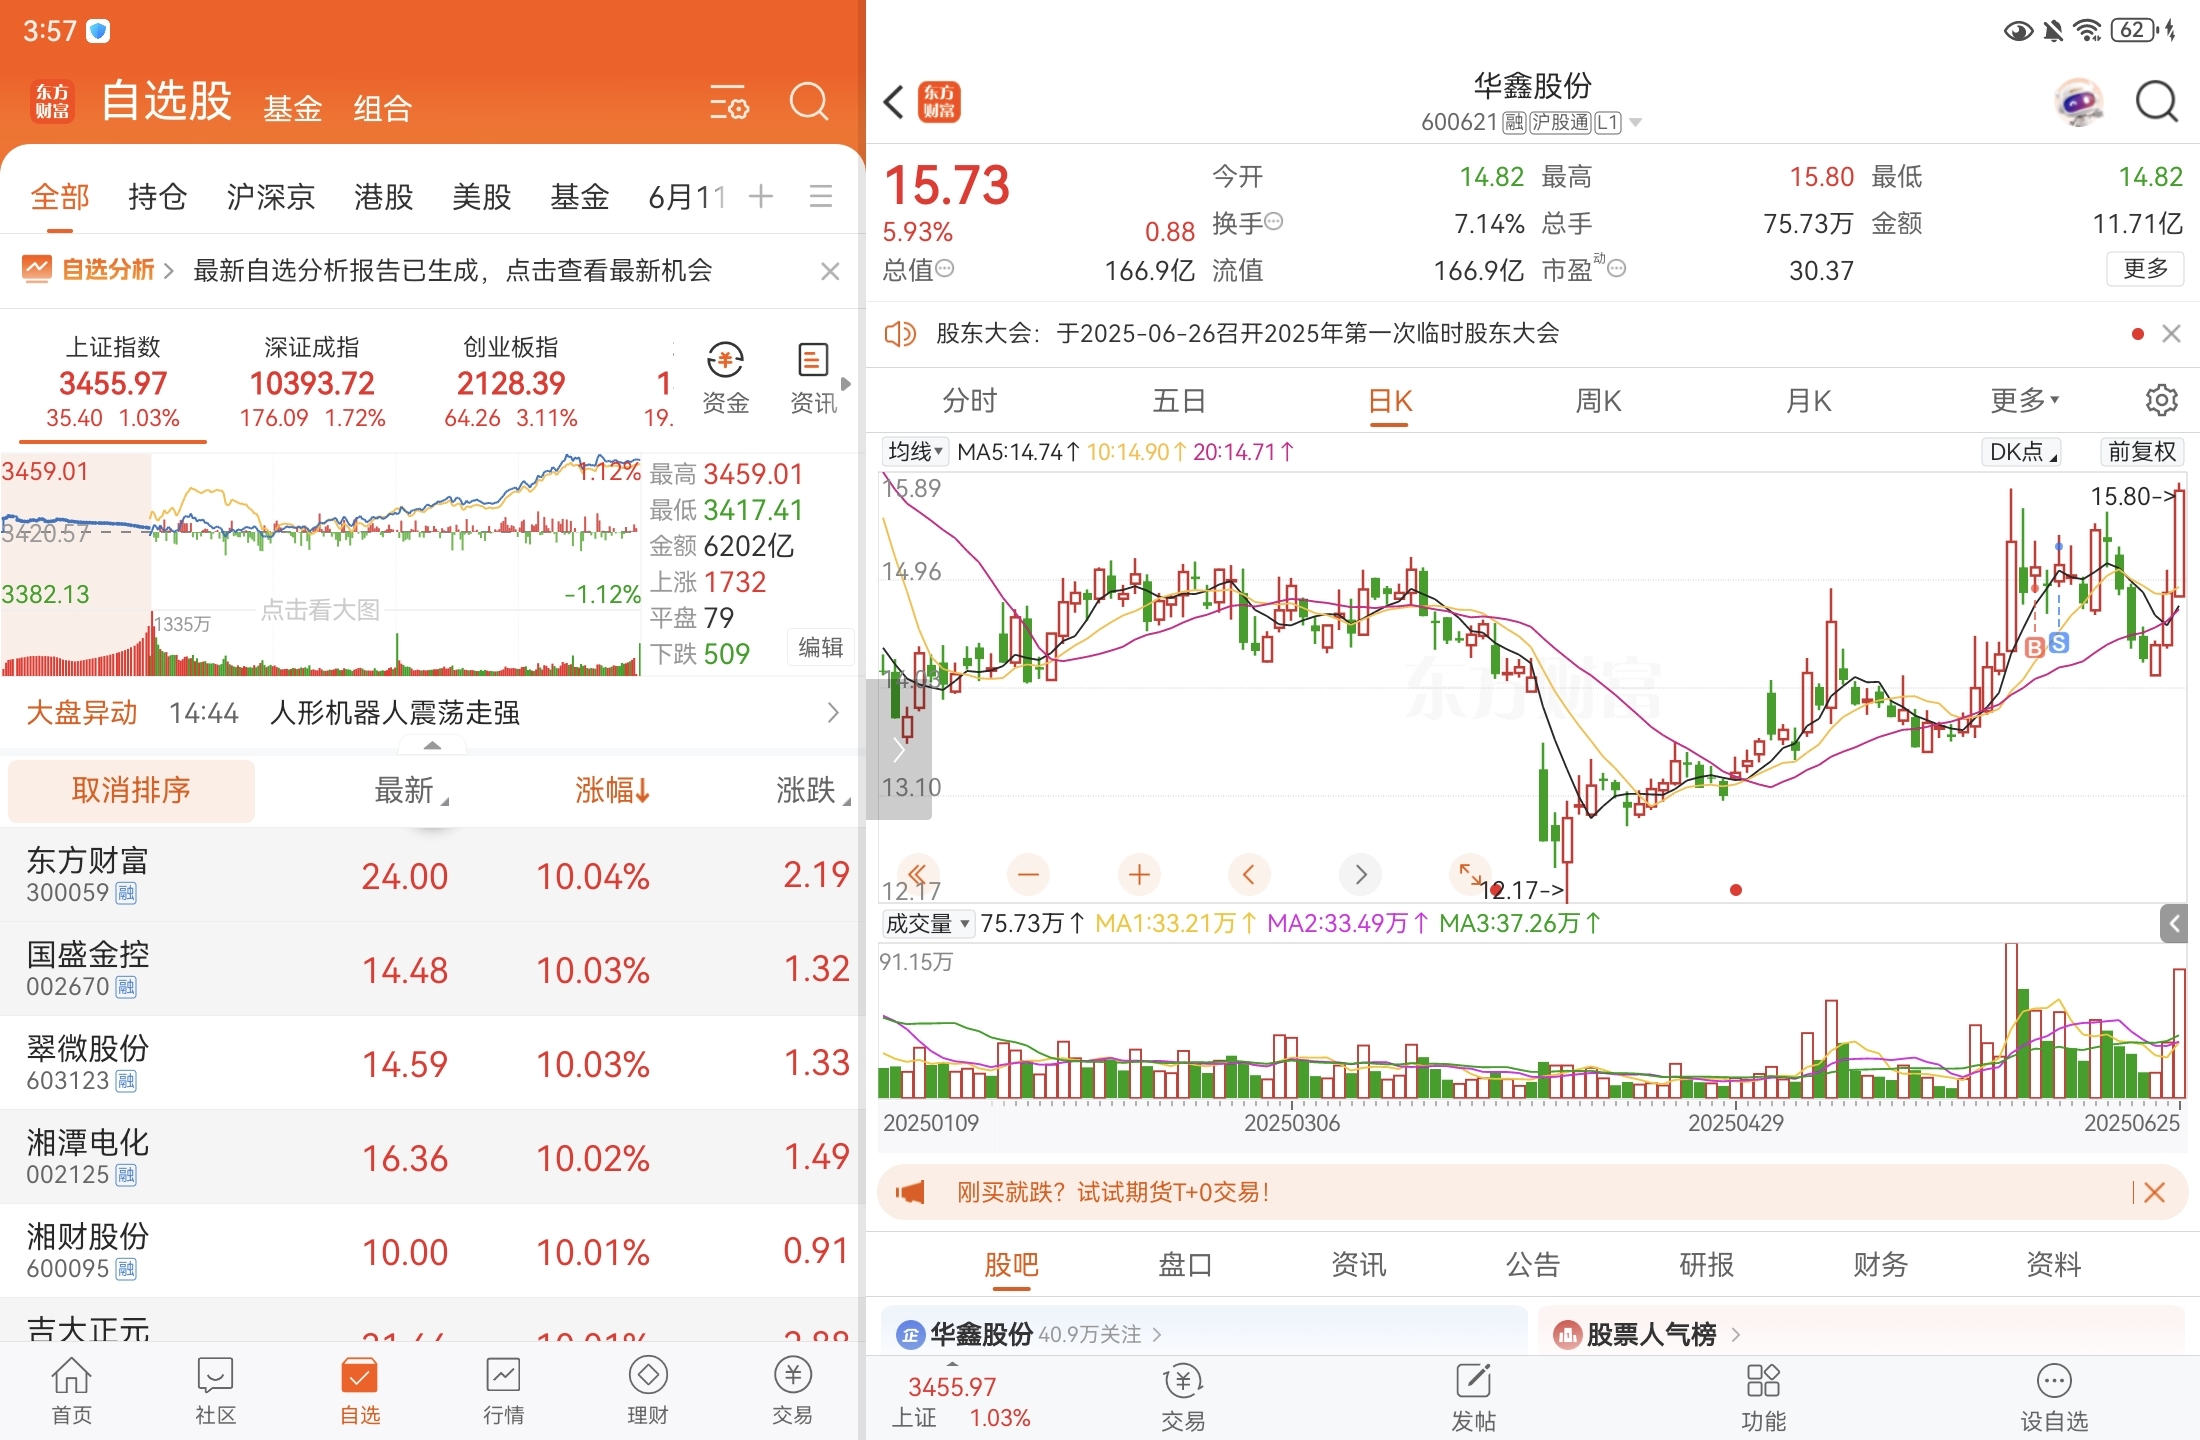This screenshot has height=1440, width=2200.
Task: Shift chart left with single left arrow
Action: coord(1249,875)
